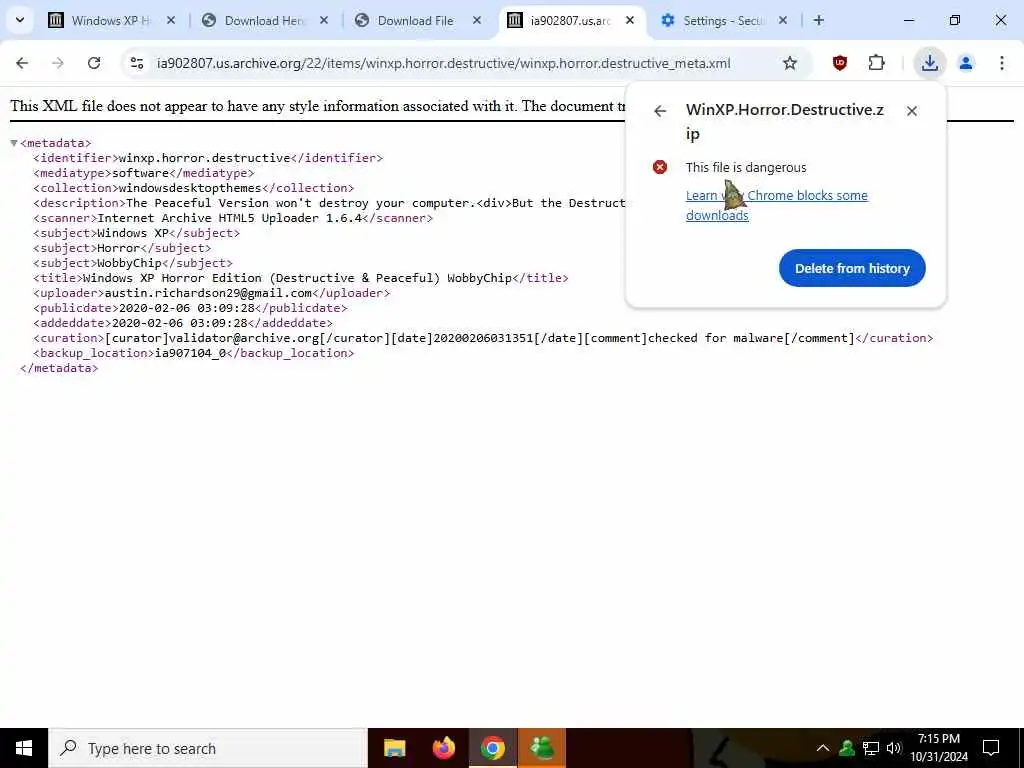Close the Download File tab

point(477,20)
